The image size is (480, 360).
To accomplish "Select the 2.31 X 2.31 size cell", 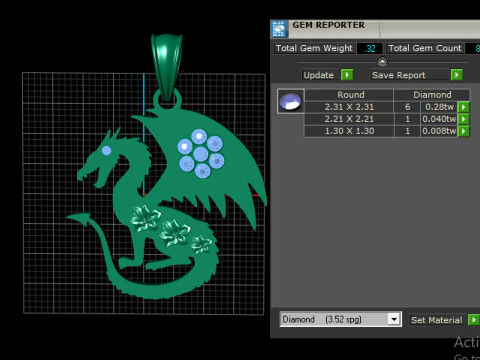I will click(349, 107).
